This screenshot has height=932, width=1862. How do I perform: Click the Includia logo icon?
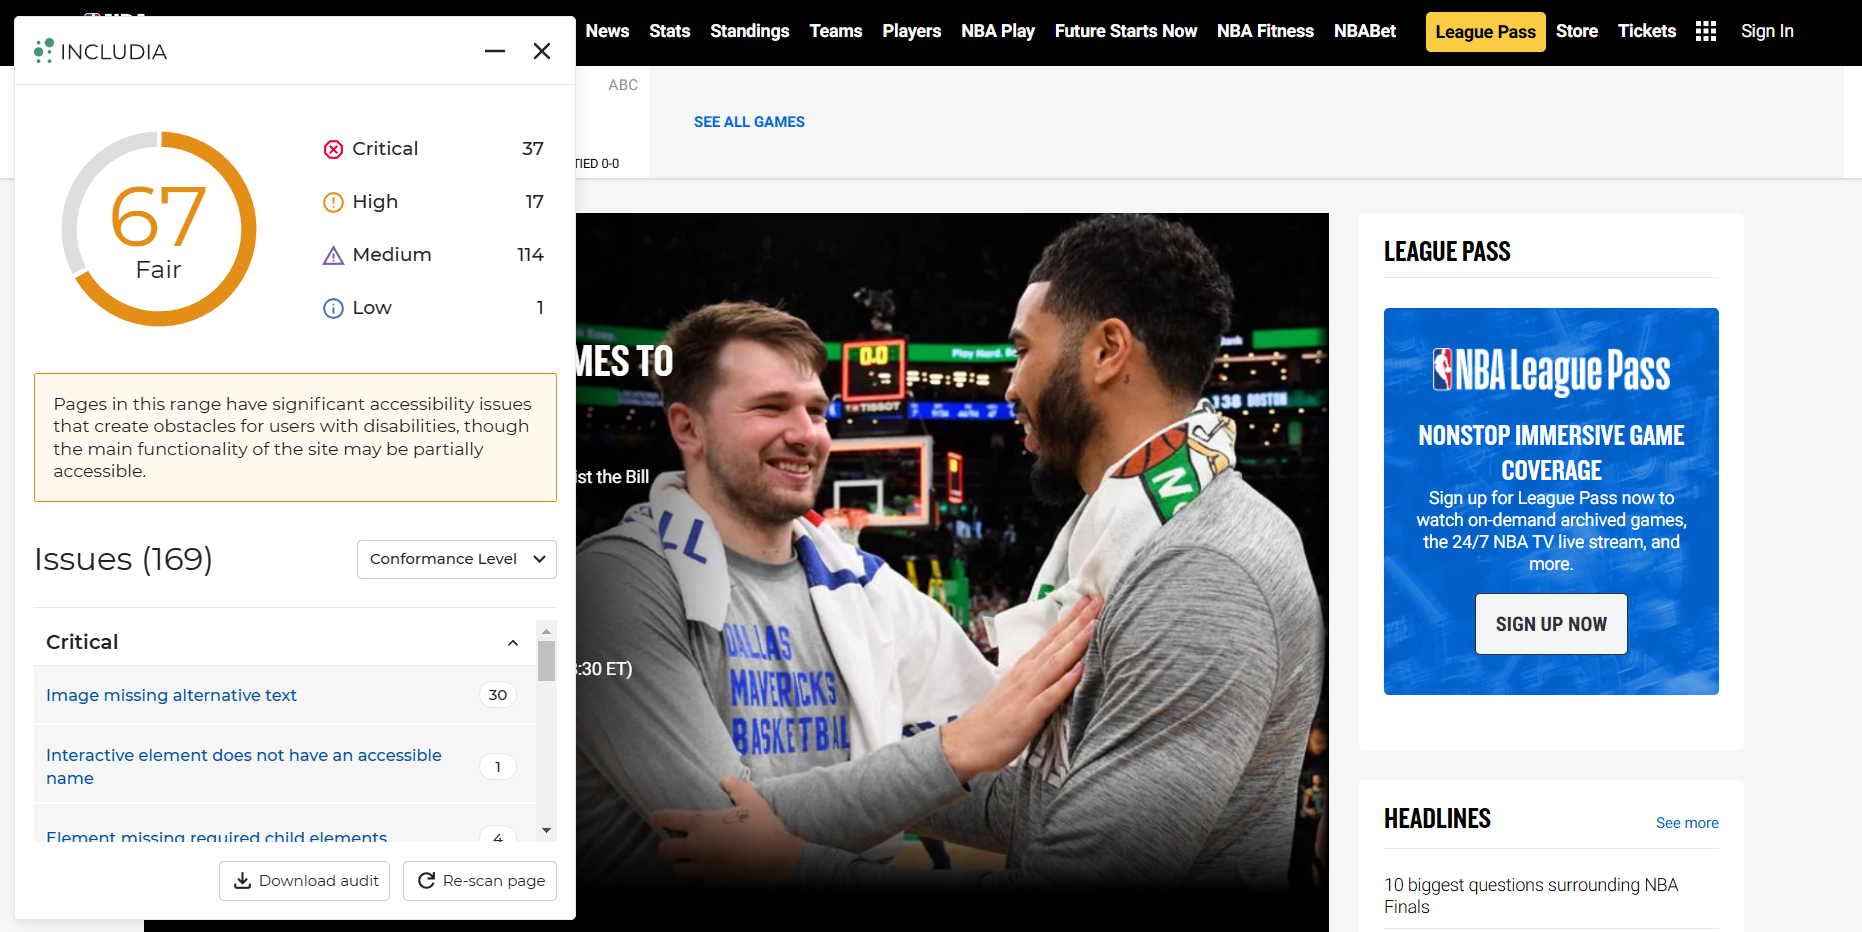click(43, 51)
